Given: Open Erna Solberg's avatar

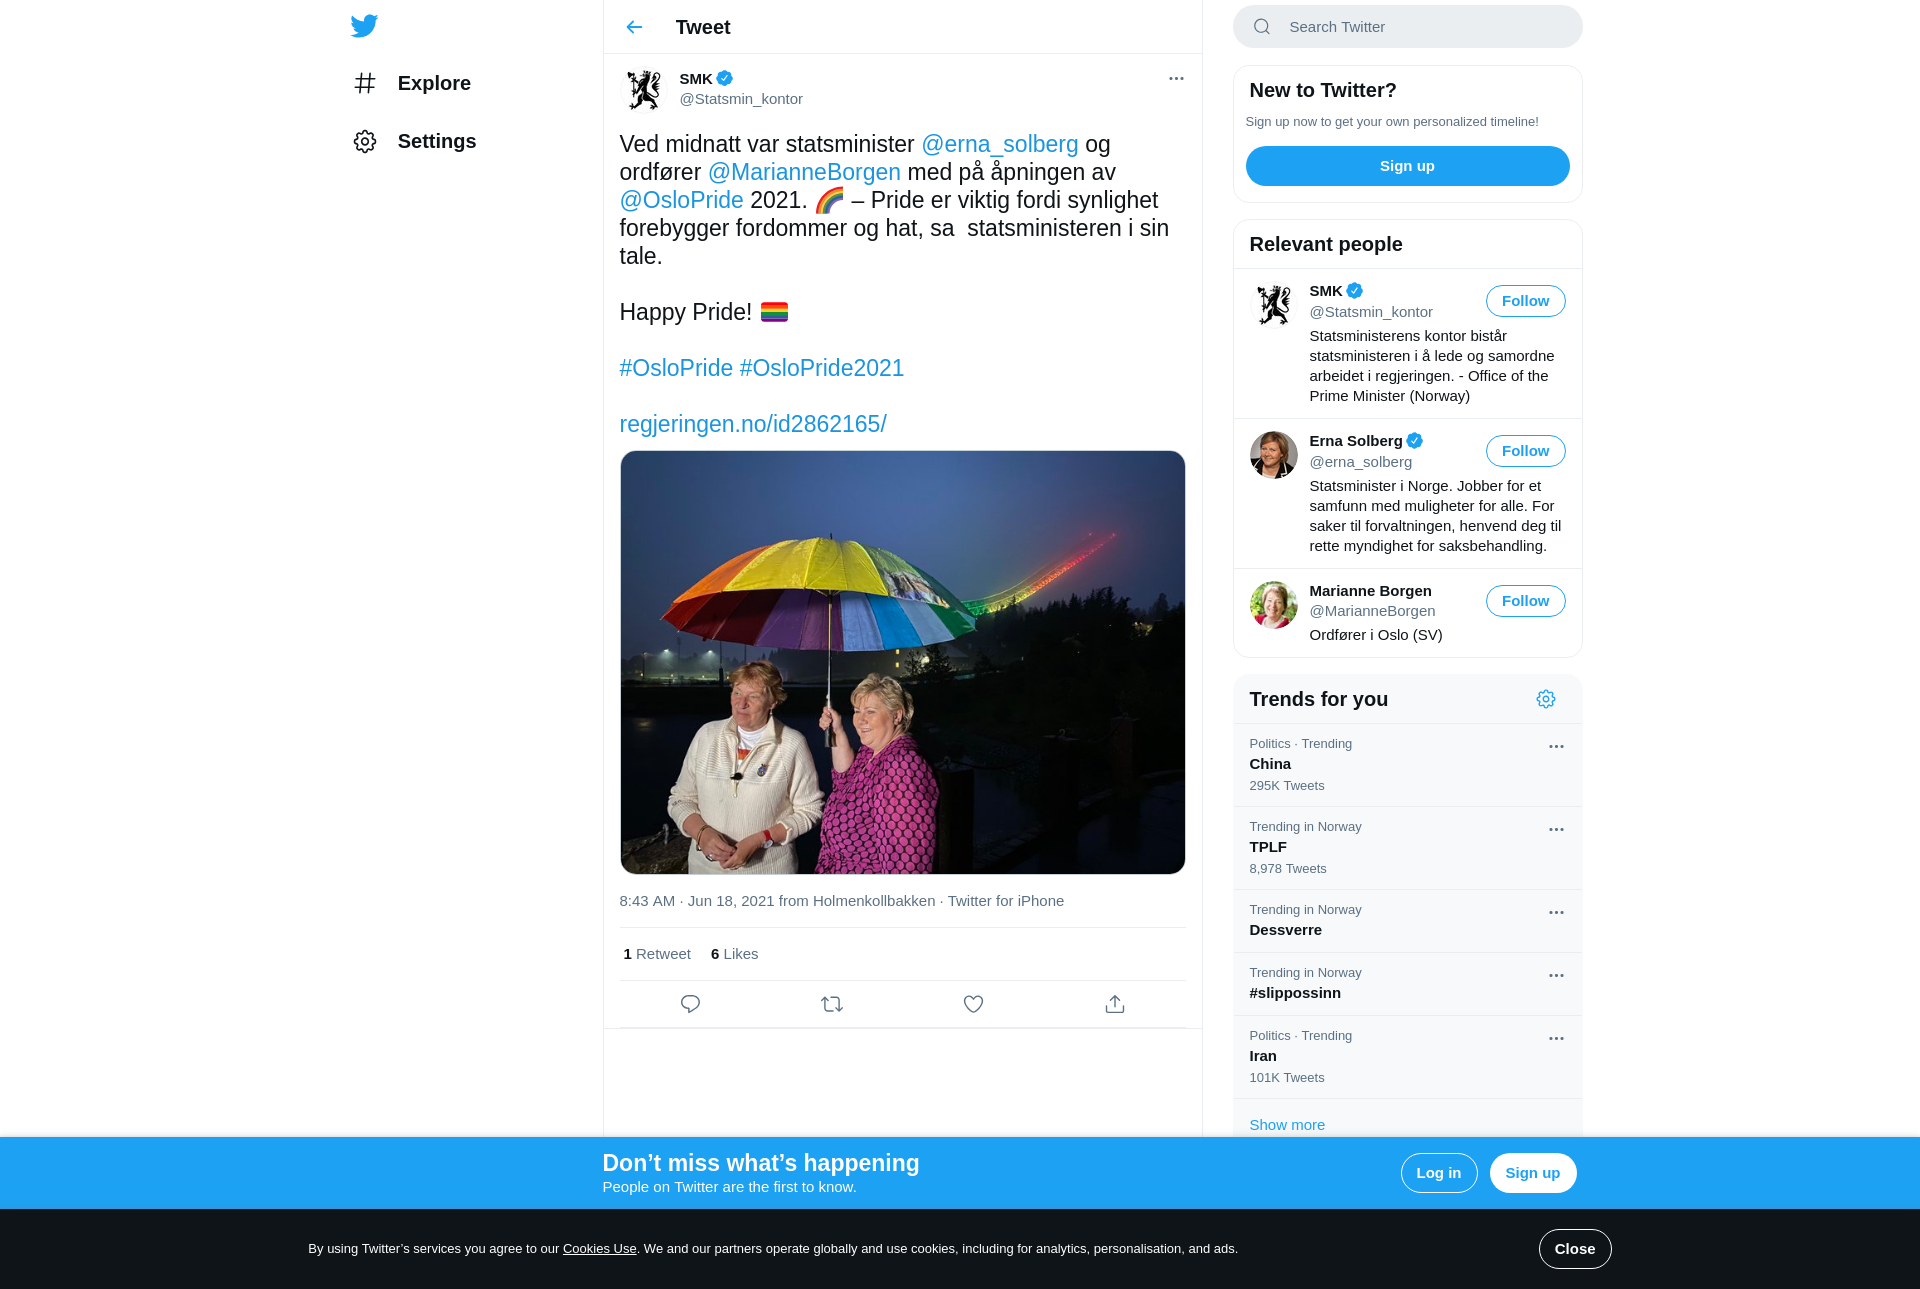Looking at the screenshot, I should coord(1274,455).
